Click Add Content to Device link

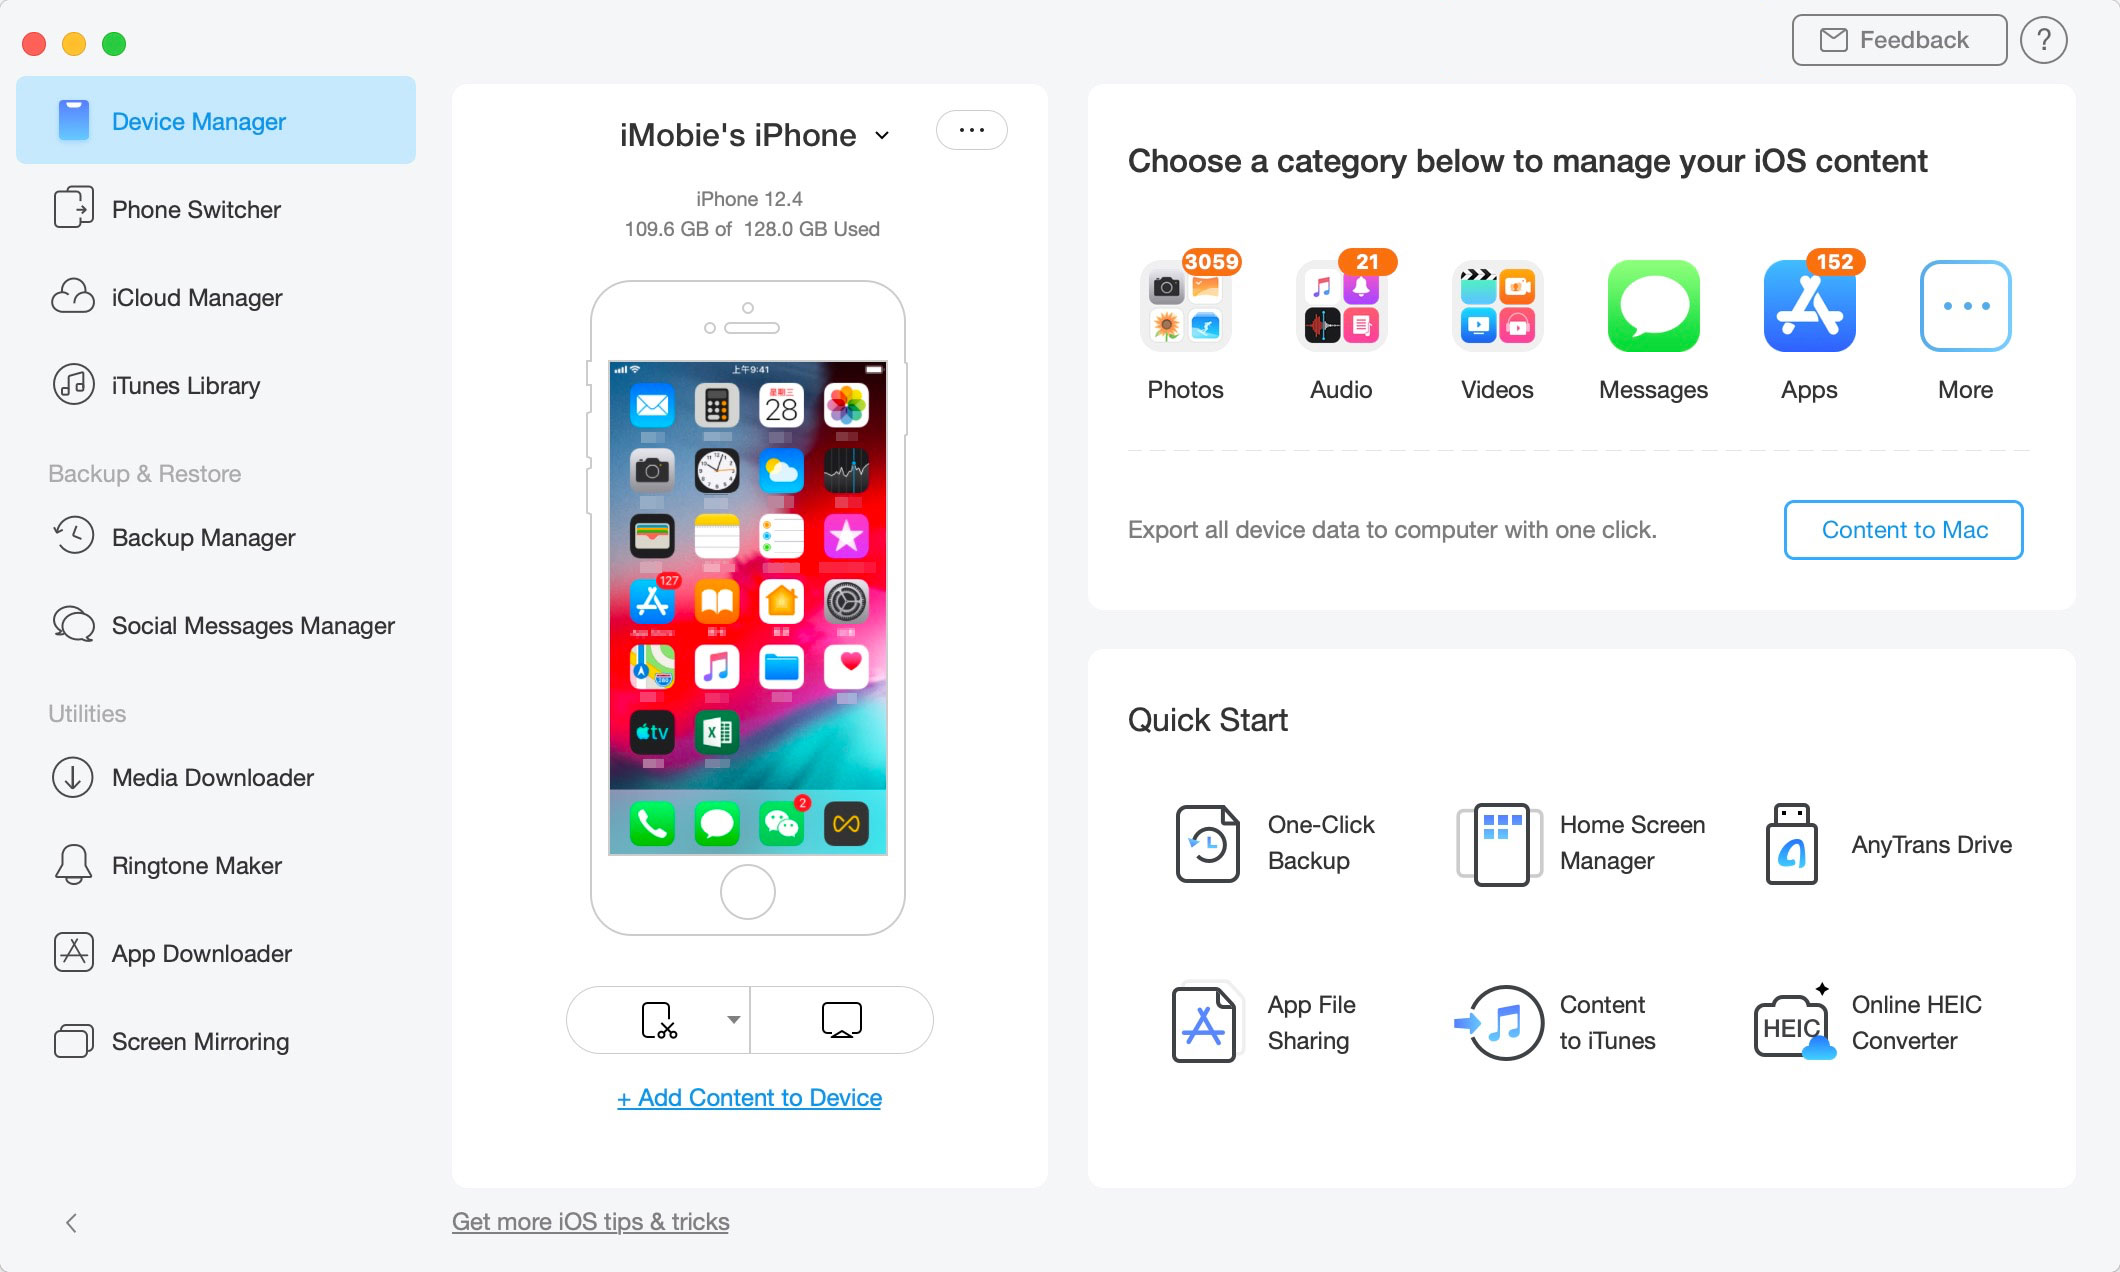[x=750, y=1096]
